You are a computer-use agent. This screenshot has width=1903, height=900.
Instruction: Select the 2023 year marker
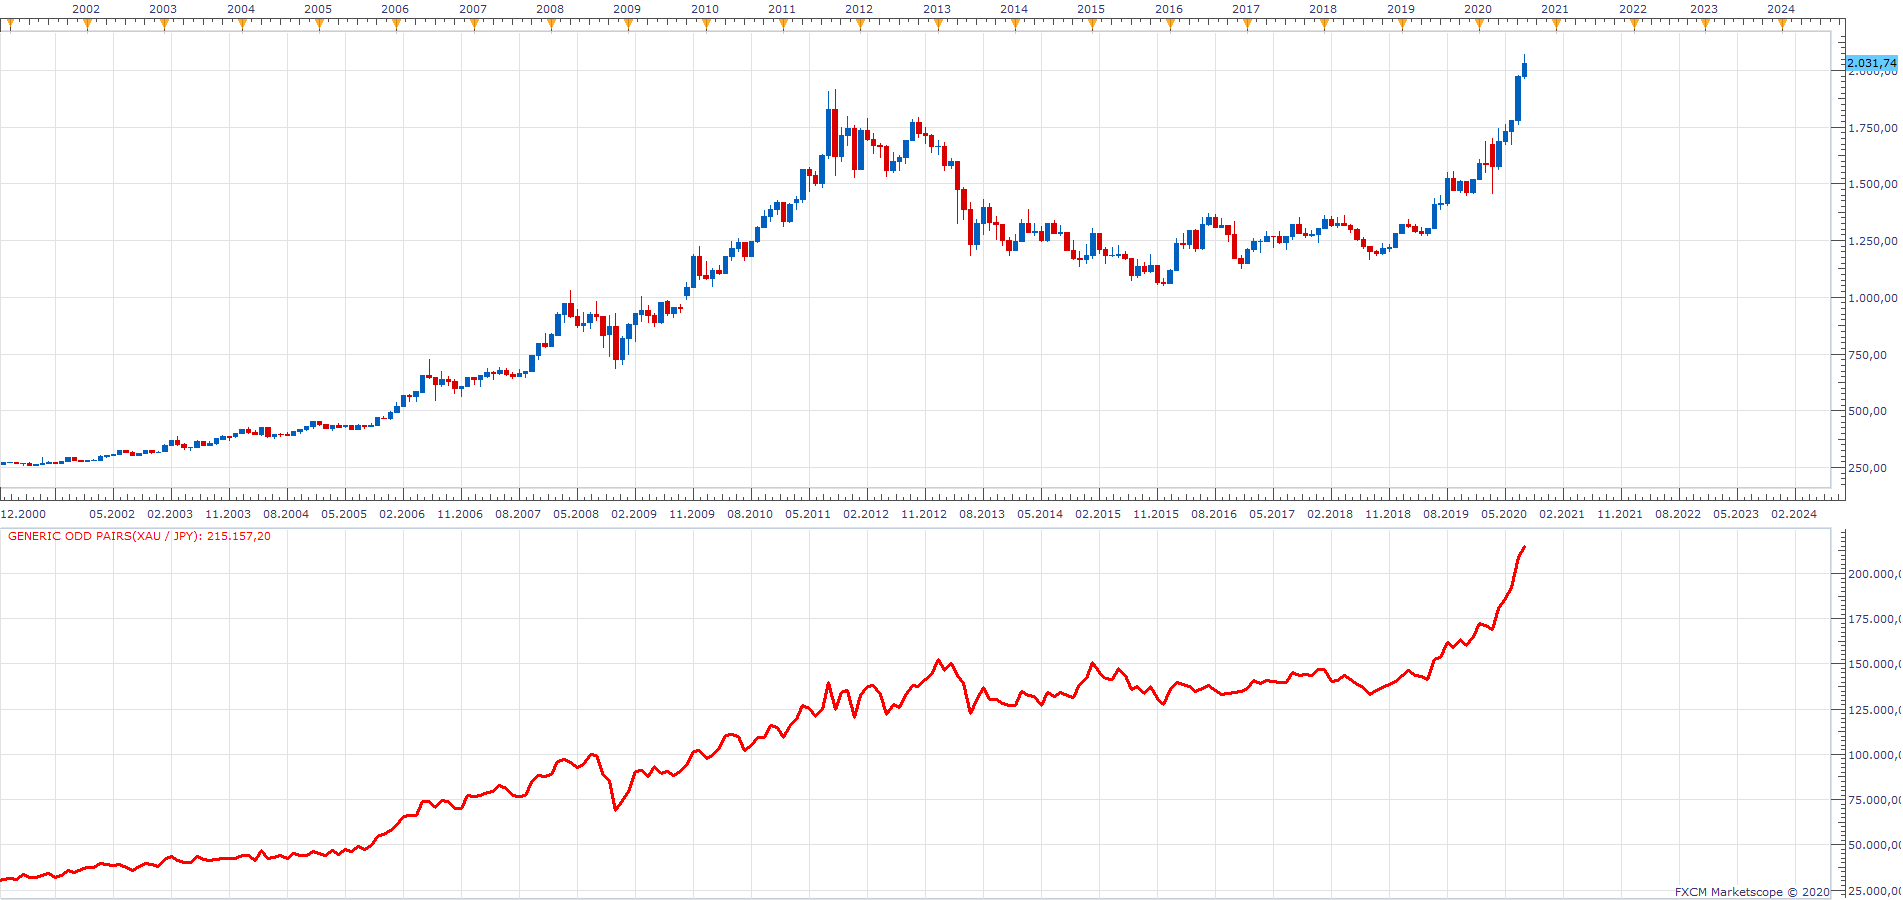click(x=1704, y=9)
